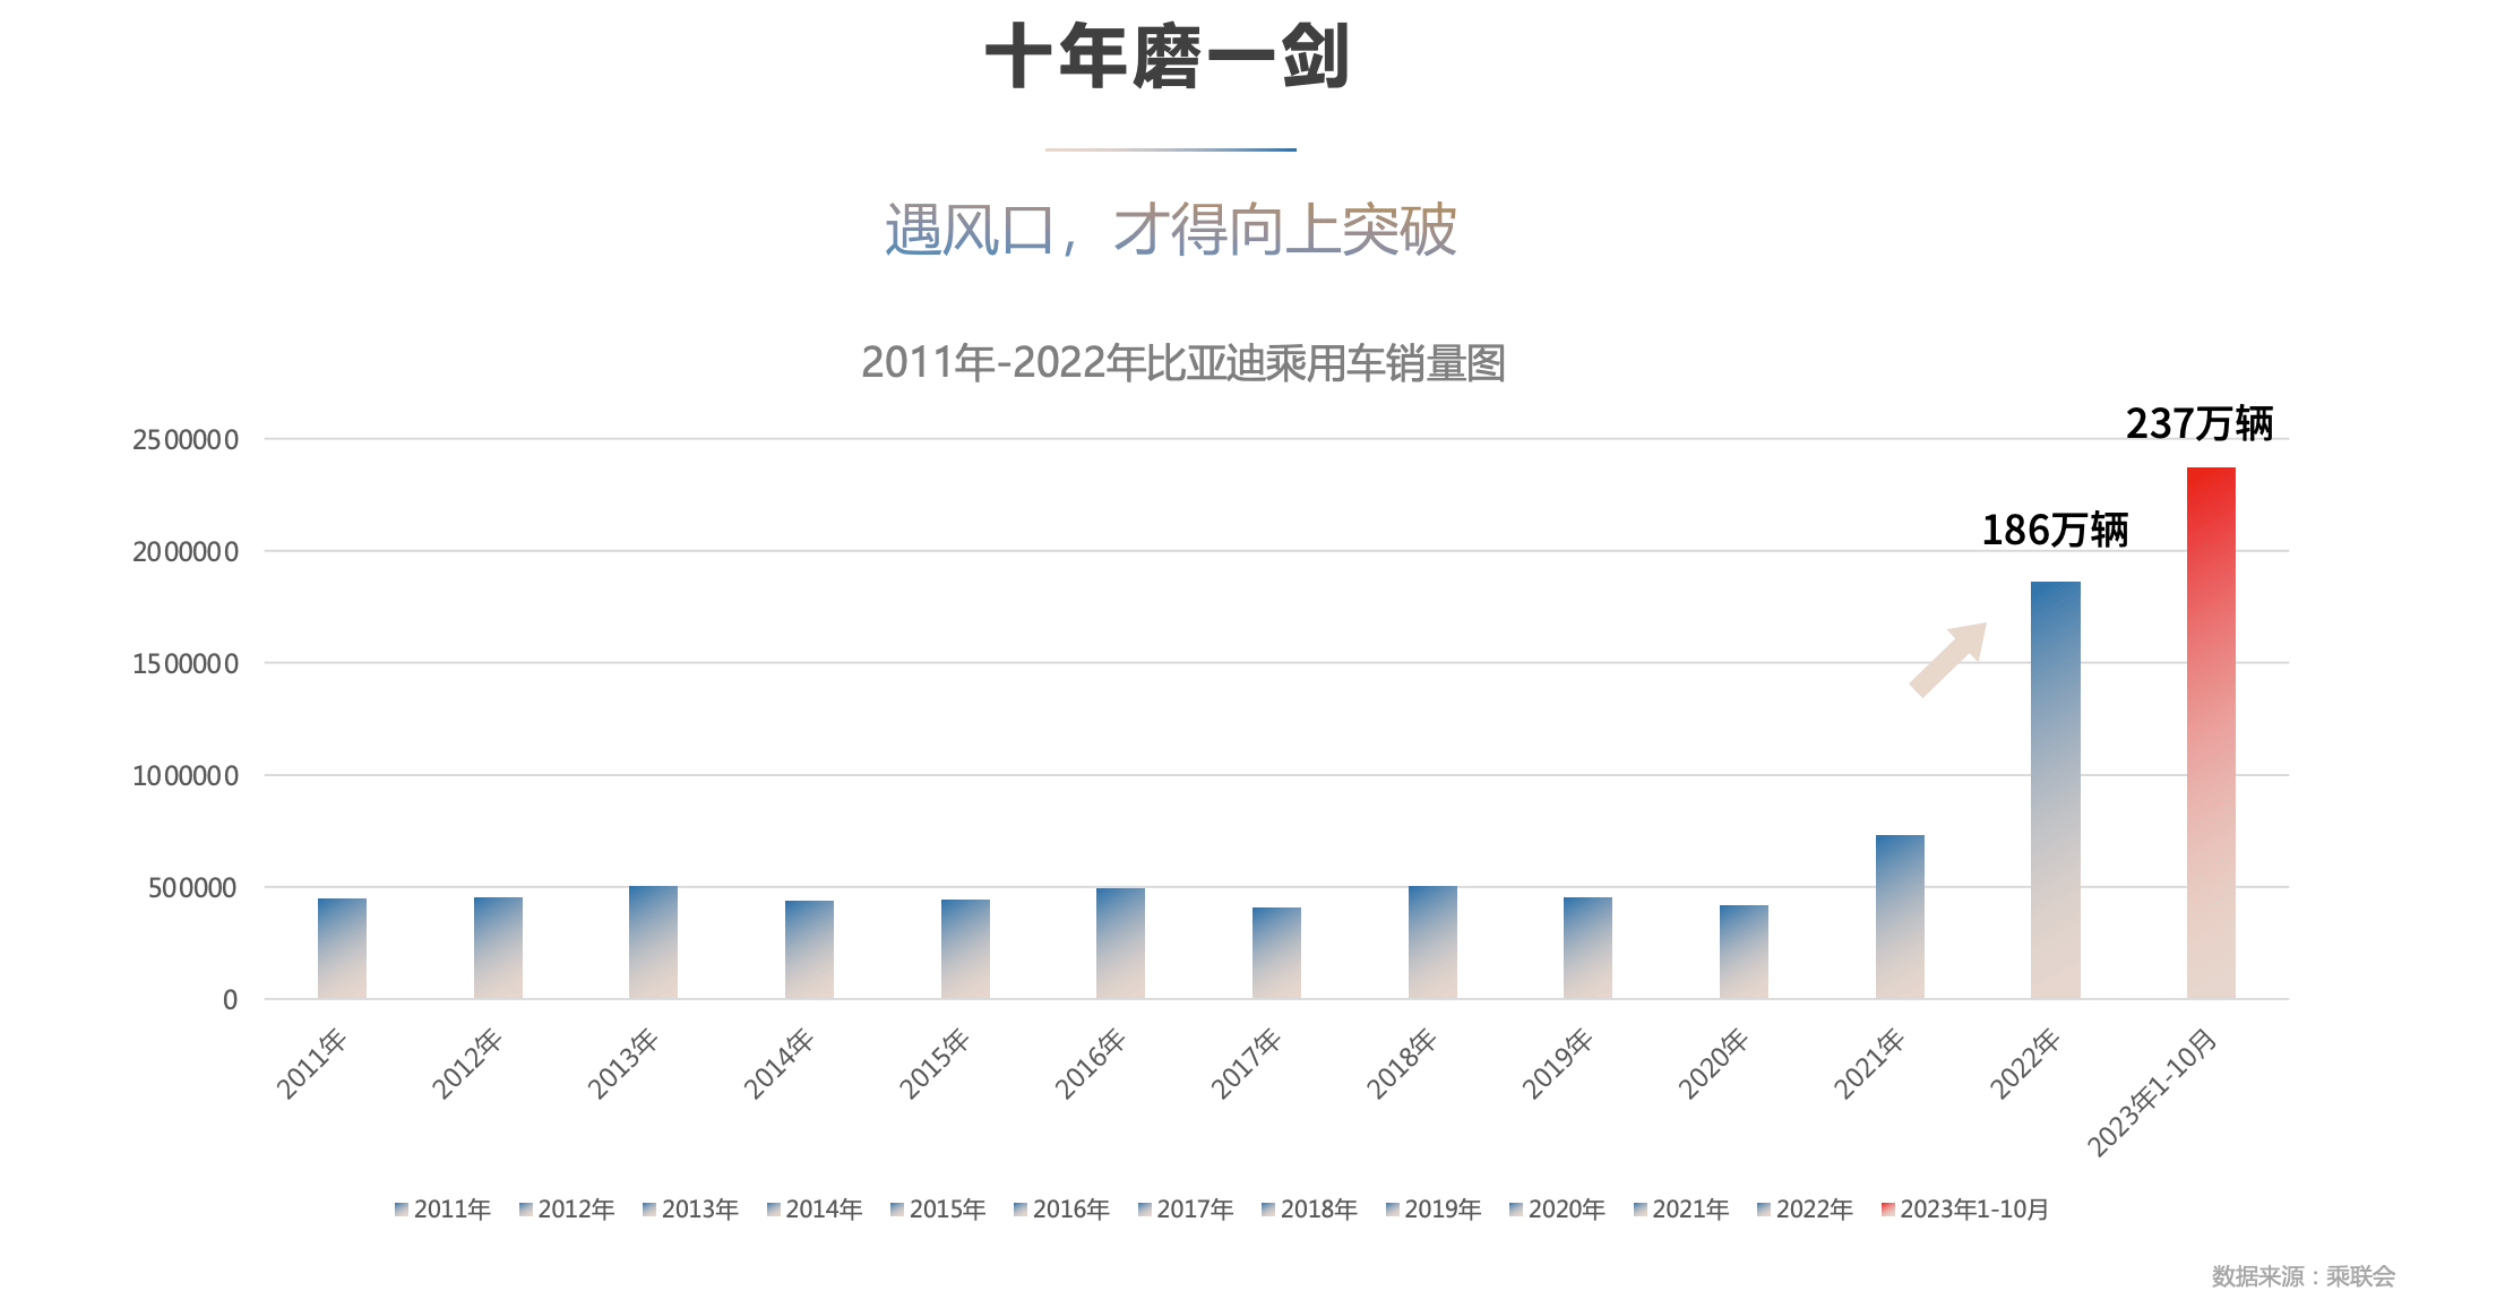Pick the 2018年 sales bar

pyautogui.click(x=1432, y=942)
